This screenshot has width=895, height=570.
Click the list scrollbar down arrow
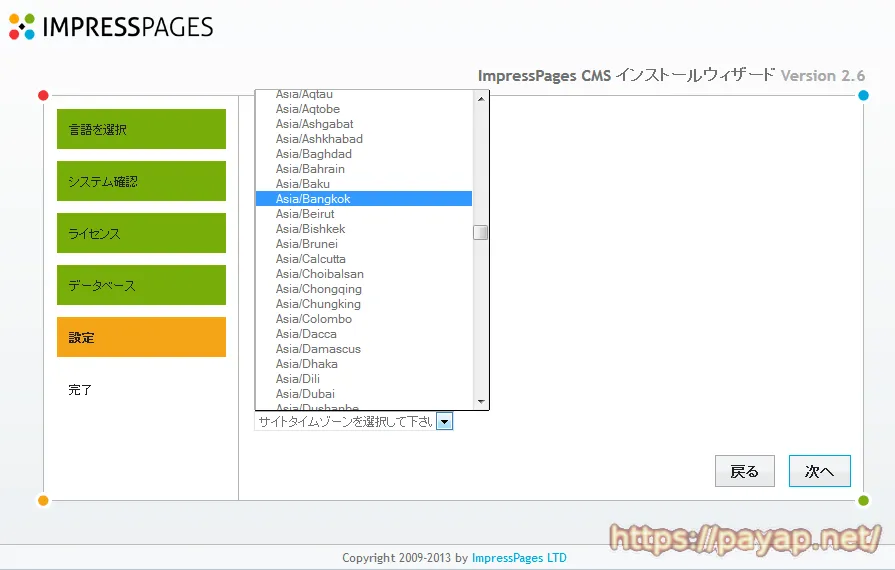click(481, 402)
